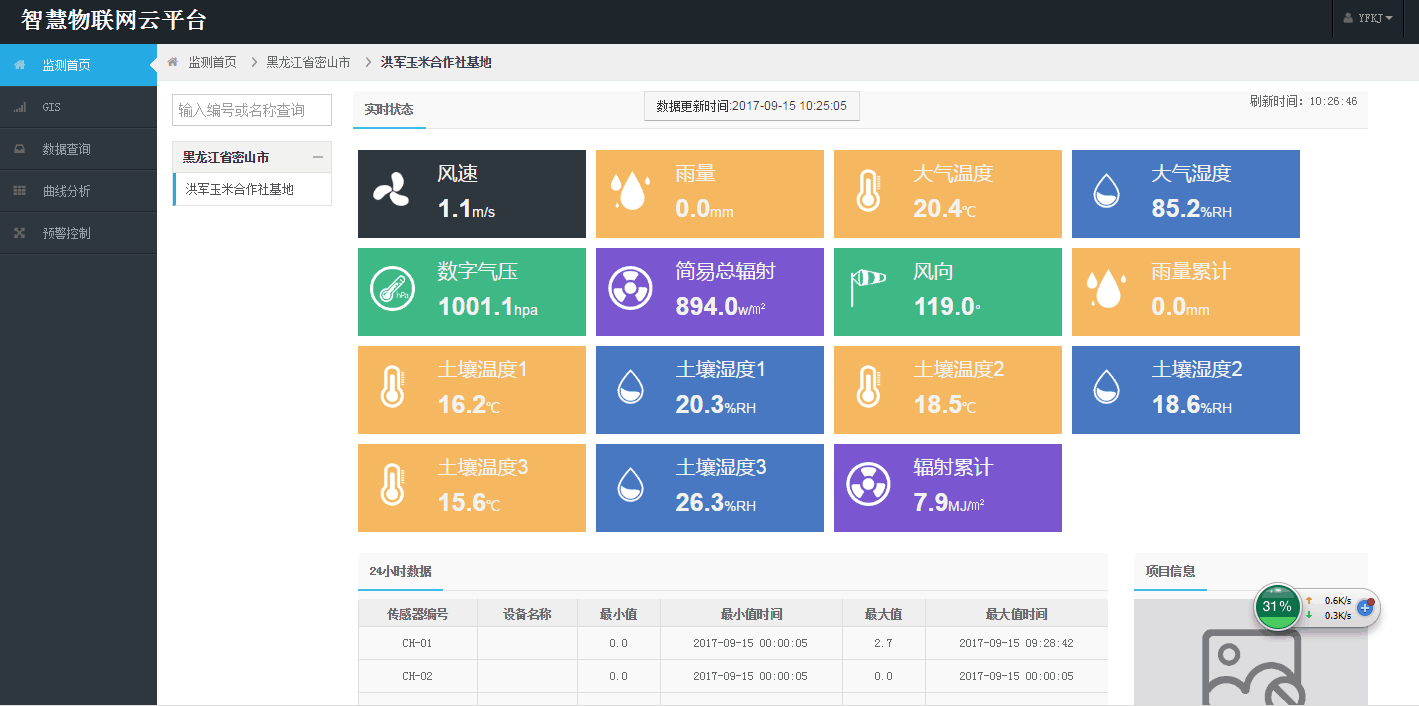Click the 31% download progress circle
The width and height of the screenshot is (1419, 706).
[1277, 607]
